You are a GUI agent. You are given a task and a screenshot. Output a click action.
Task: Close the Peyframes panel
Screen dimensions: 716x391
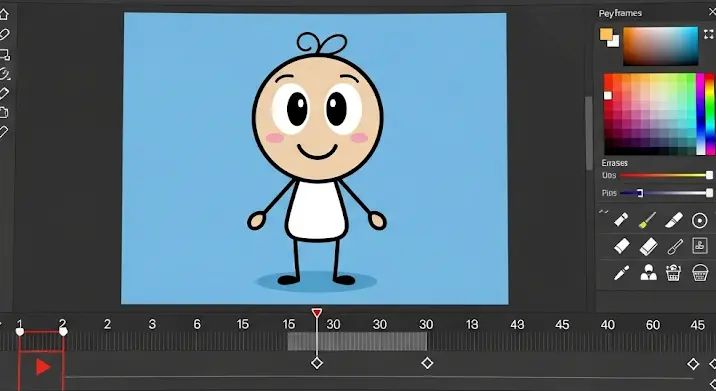click(x=712, y=12)
